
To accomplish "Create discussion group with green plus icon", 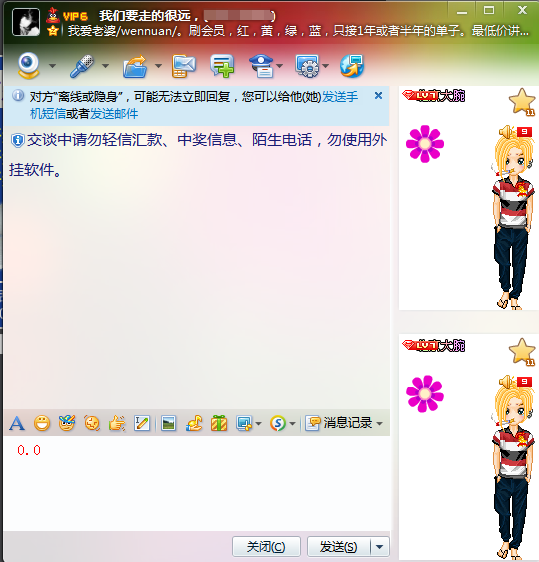I will coord(222,66).
